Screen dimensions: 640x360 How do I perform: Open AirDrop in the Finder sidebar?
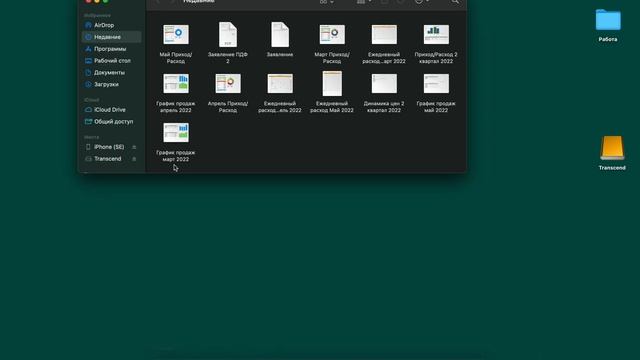coord(104,25)
